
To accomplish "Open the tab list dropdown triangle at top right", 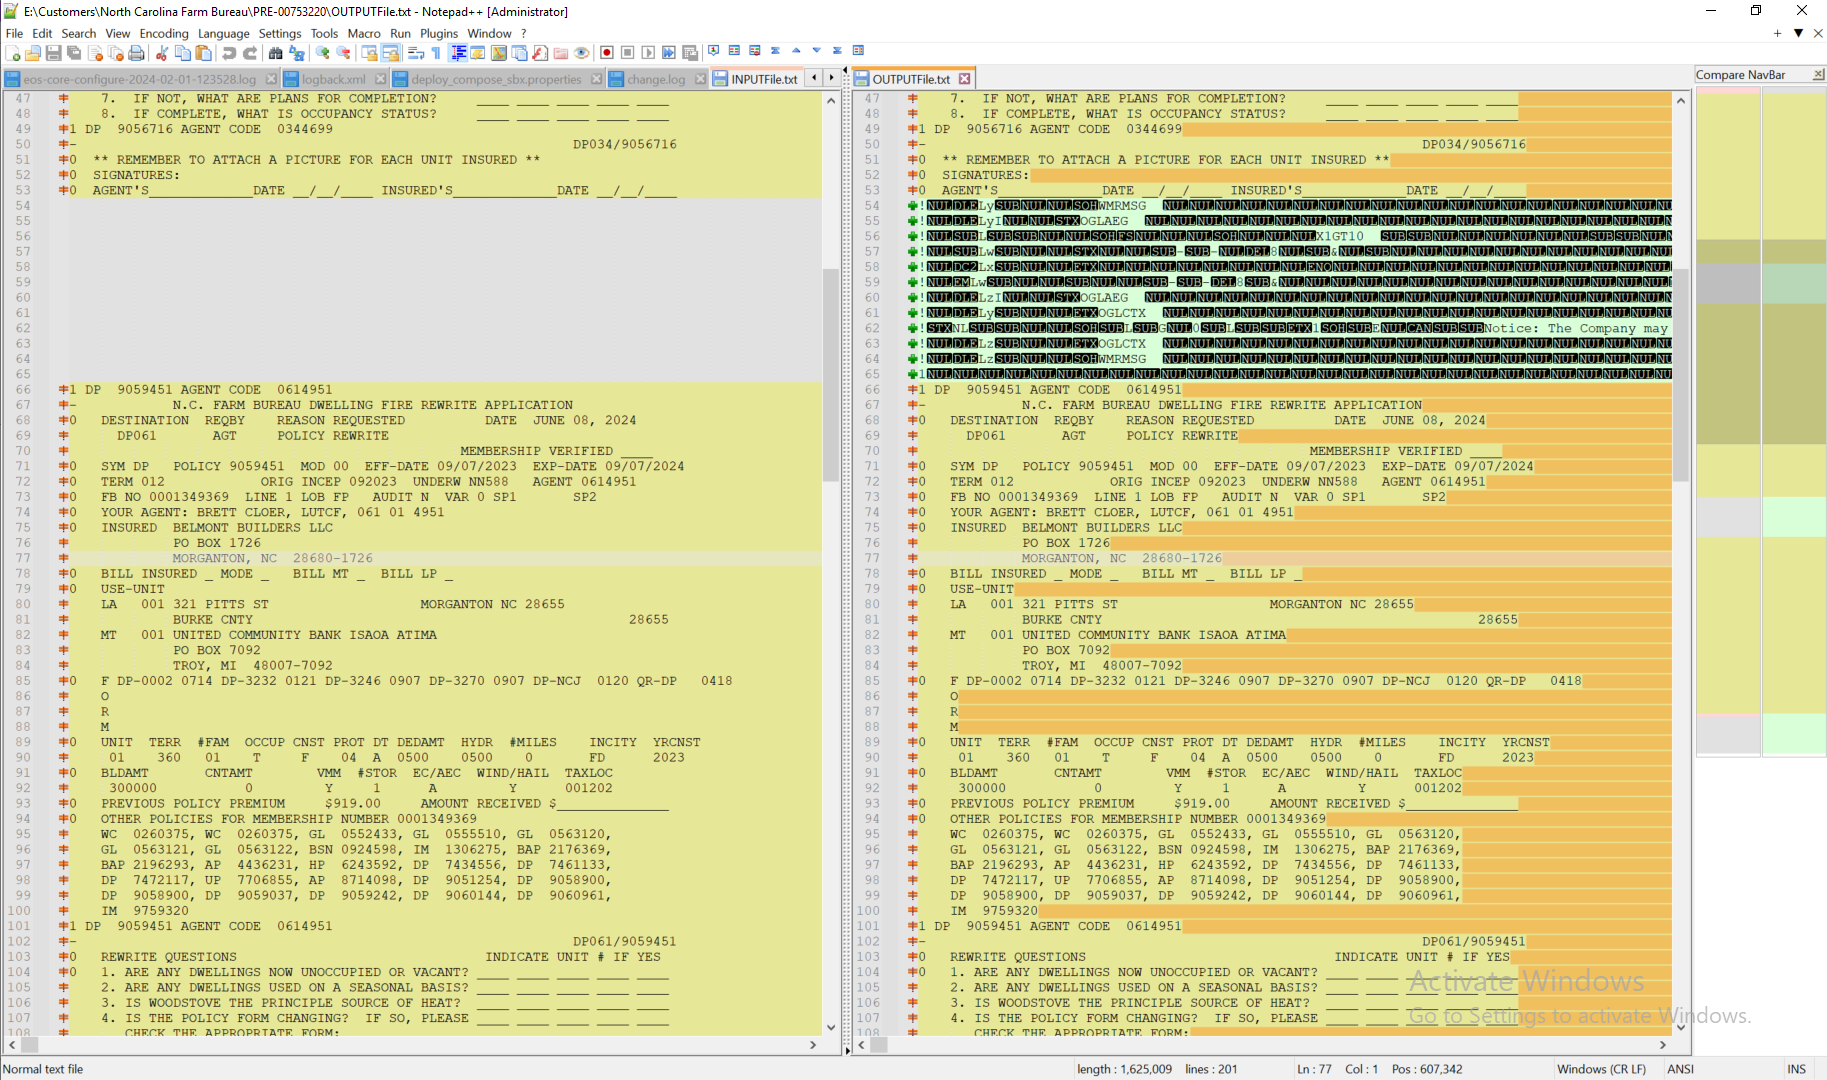I will pyautogui.click(x=1798, y=33).
